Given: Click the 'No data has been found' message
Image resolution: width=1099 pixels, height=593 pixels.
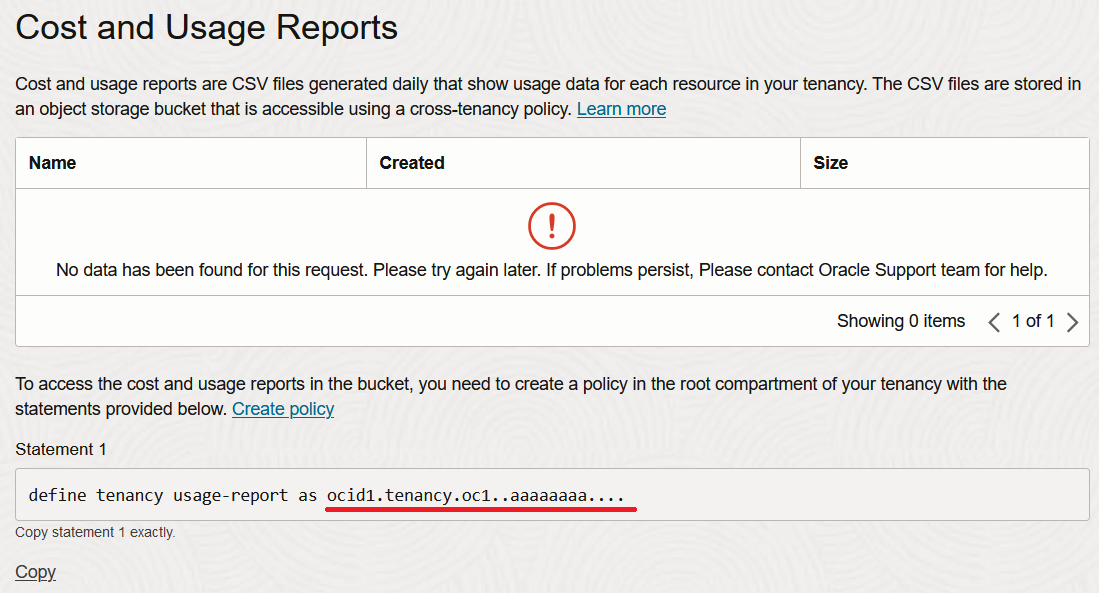Looking at the screenshot, I should coord(552,270).
